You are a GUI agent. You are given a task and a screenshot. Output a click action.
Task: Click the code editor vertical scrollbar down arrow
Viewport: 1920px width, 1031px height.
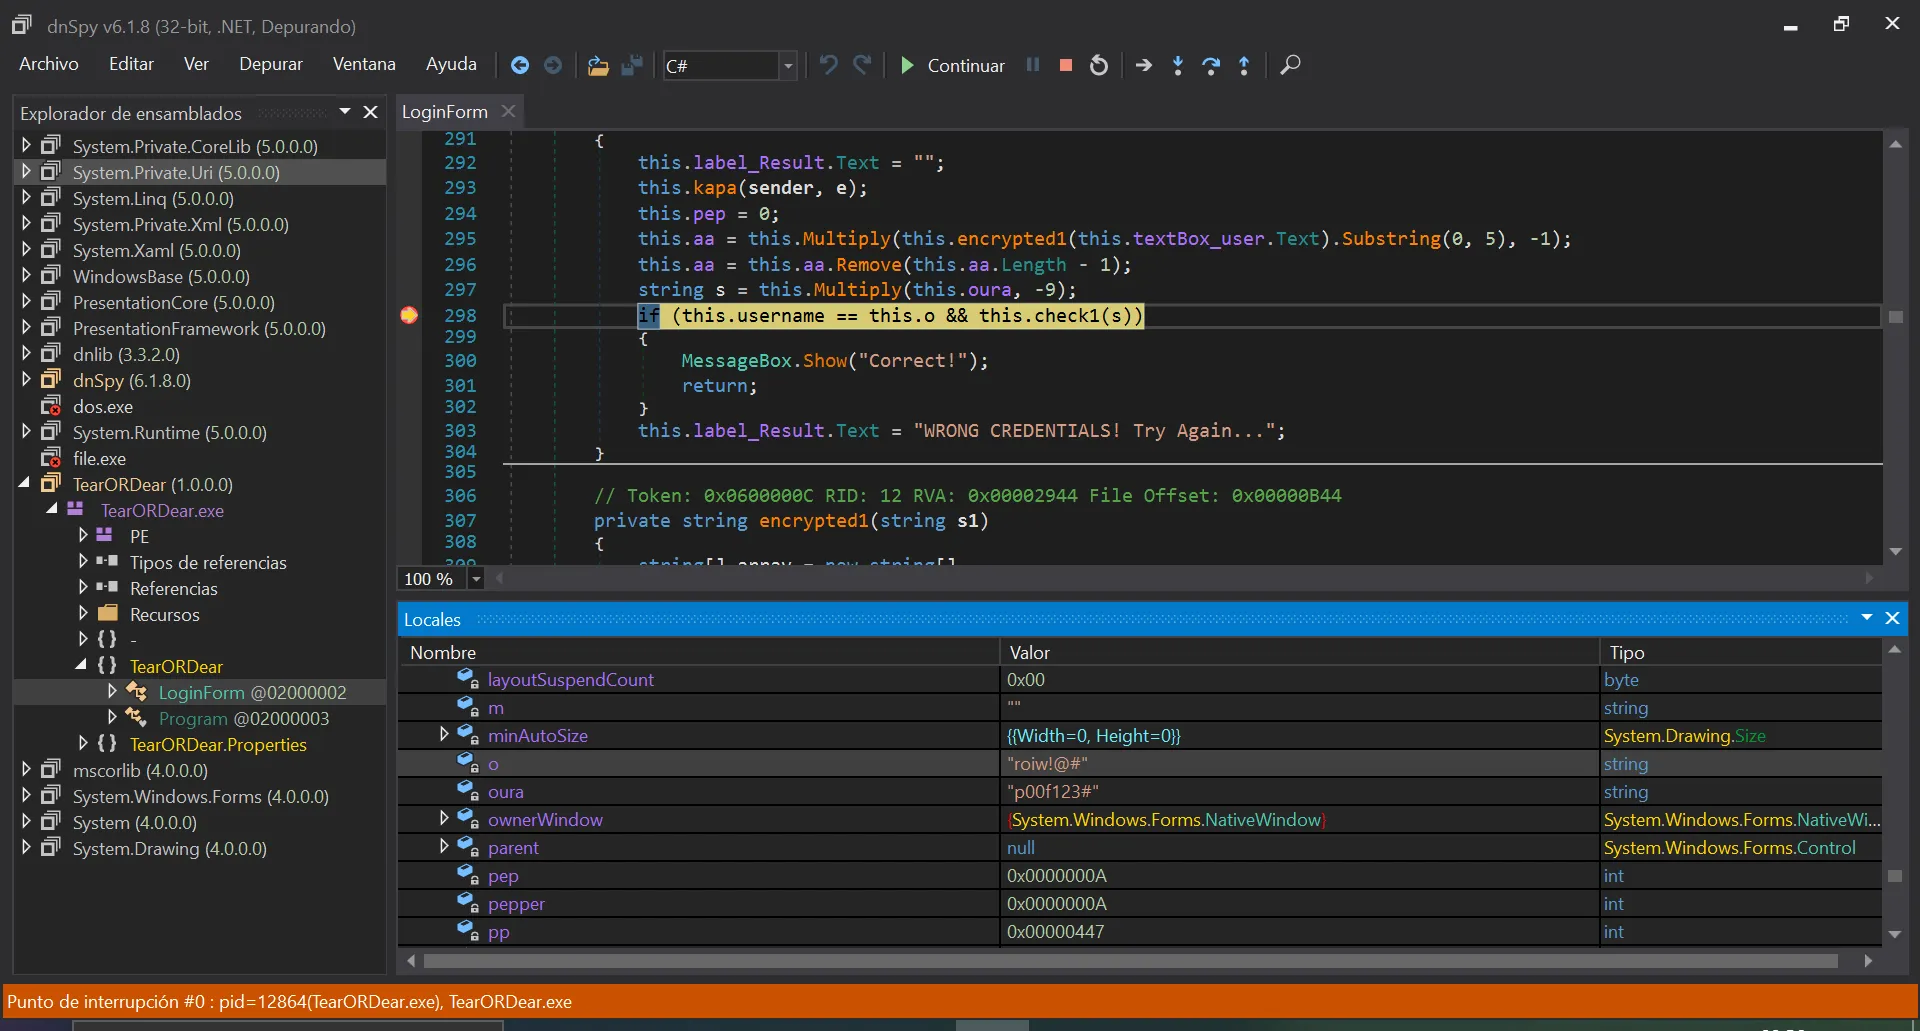1895,552
